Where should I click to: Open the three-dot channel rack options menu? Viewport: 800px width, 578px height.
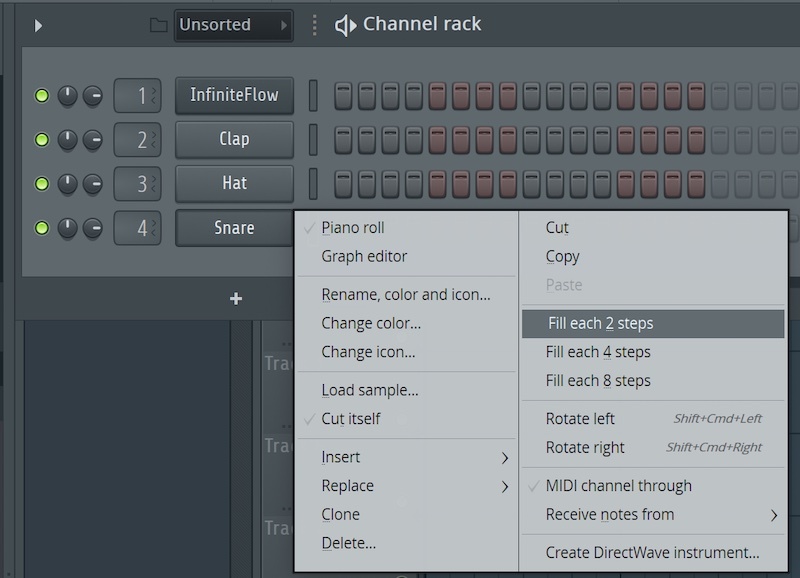pos(315,25)
